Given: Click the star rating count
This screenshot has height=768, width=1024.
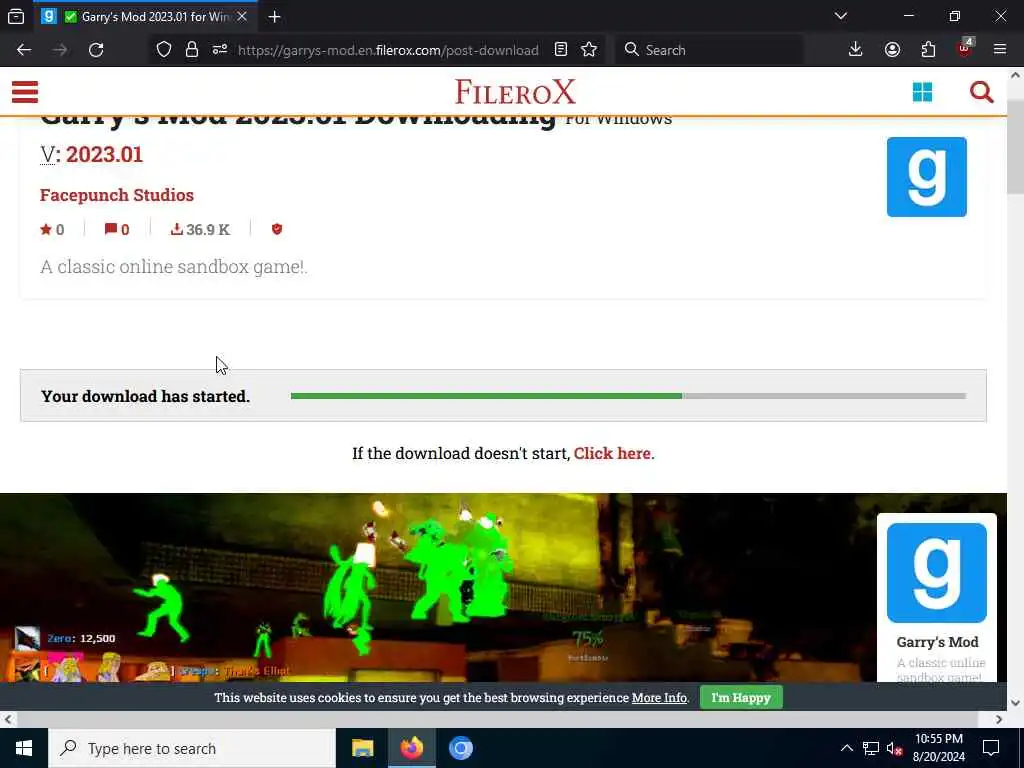Looking at the screenshot, I should [x=52, y=229].
